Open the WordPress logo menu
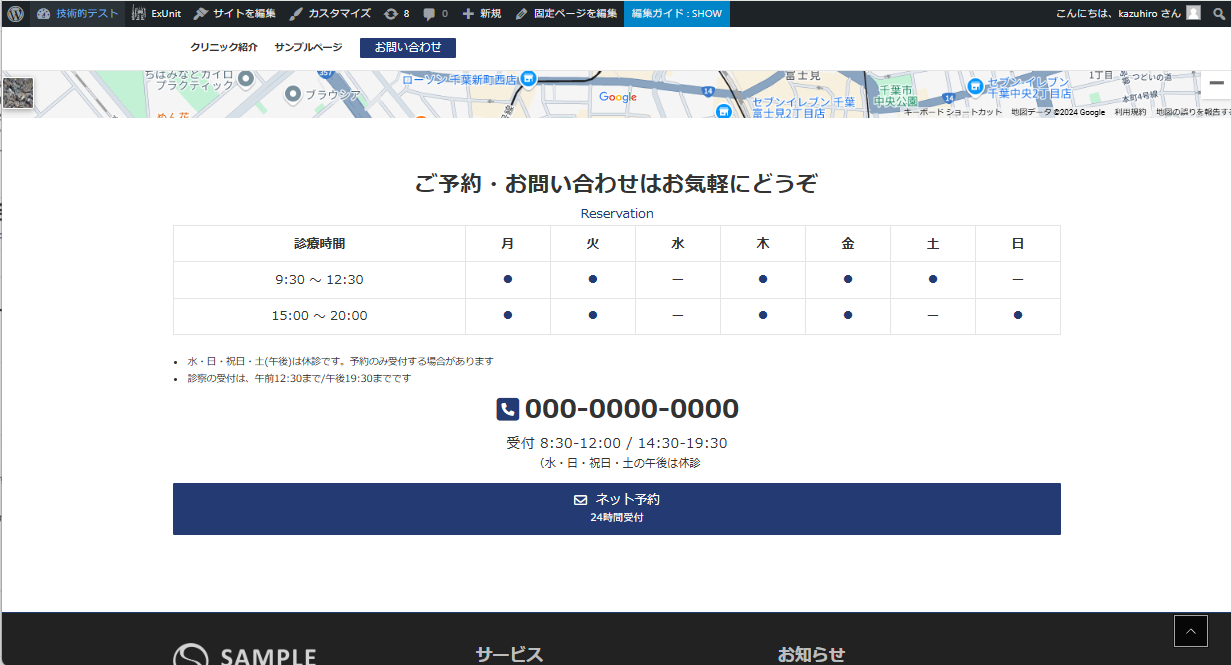Viewport: 1231px width, 665px height. (16, 14)
